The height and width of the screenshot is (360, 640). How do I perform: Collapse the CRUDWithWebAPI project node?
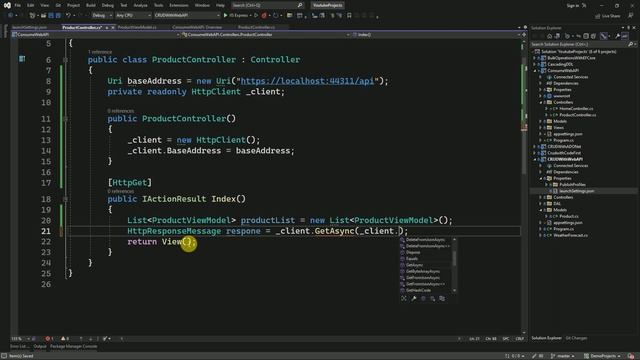point(535,159)
